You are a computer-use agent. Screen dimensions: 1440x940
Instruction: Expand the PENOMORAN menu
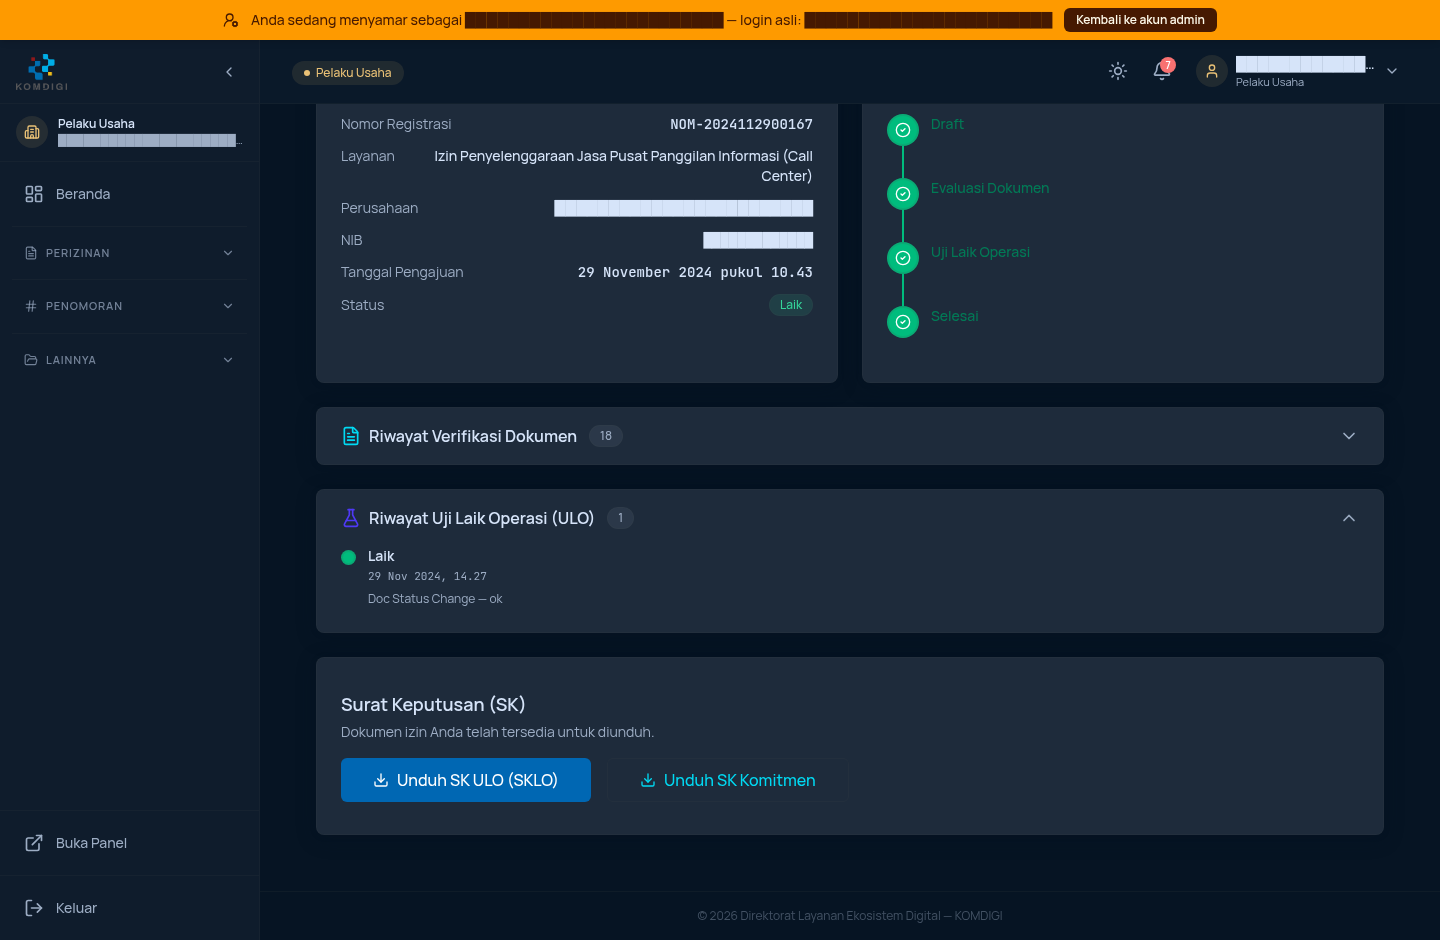coord(129,306)
